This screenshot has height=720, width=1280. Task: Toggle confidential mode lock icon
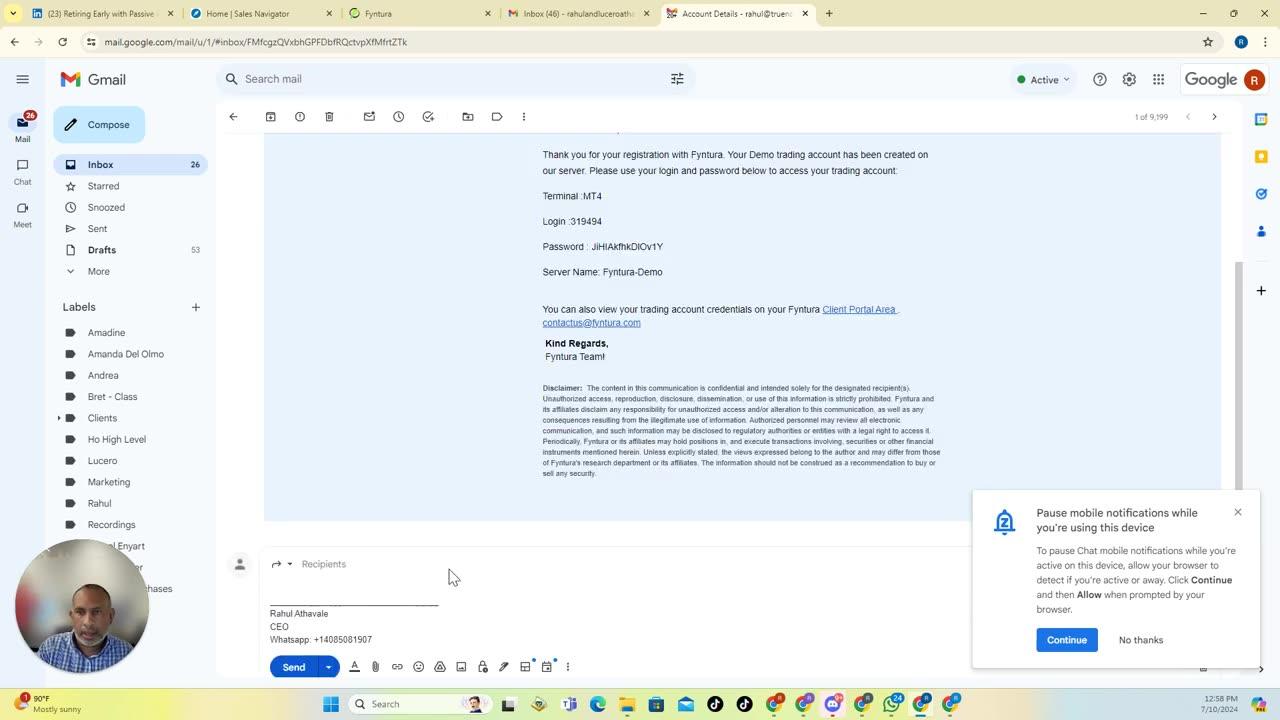(x=483, y=667)
